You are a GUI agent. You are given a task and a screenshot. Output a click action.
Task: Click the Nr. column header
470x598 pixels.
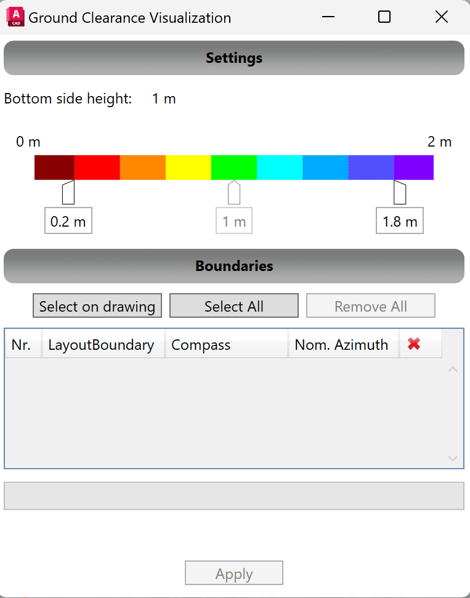coord(23,344)
